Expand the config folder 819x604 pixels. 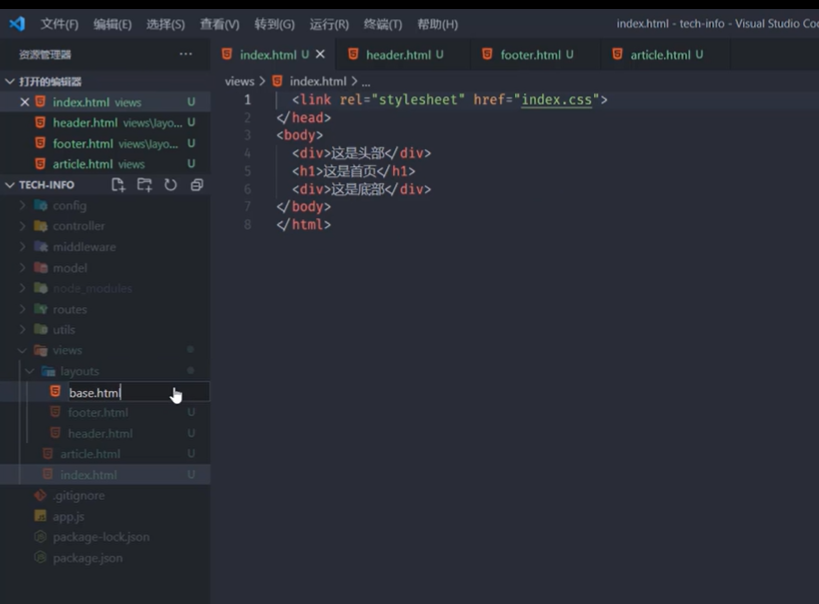click(105, 205)
